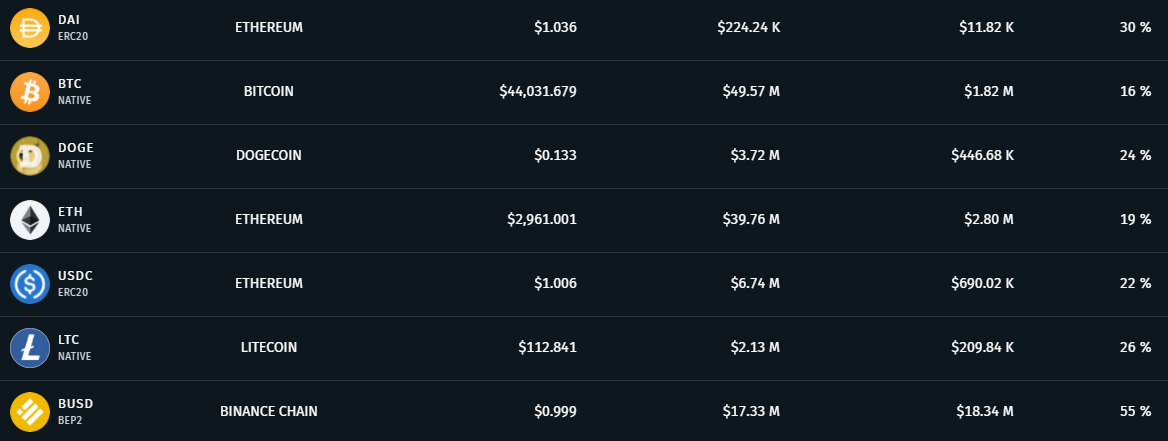Screen dimensions: 1168x441
Task: Click the Dogecoin icon
Action: [x=29, y=156]
